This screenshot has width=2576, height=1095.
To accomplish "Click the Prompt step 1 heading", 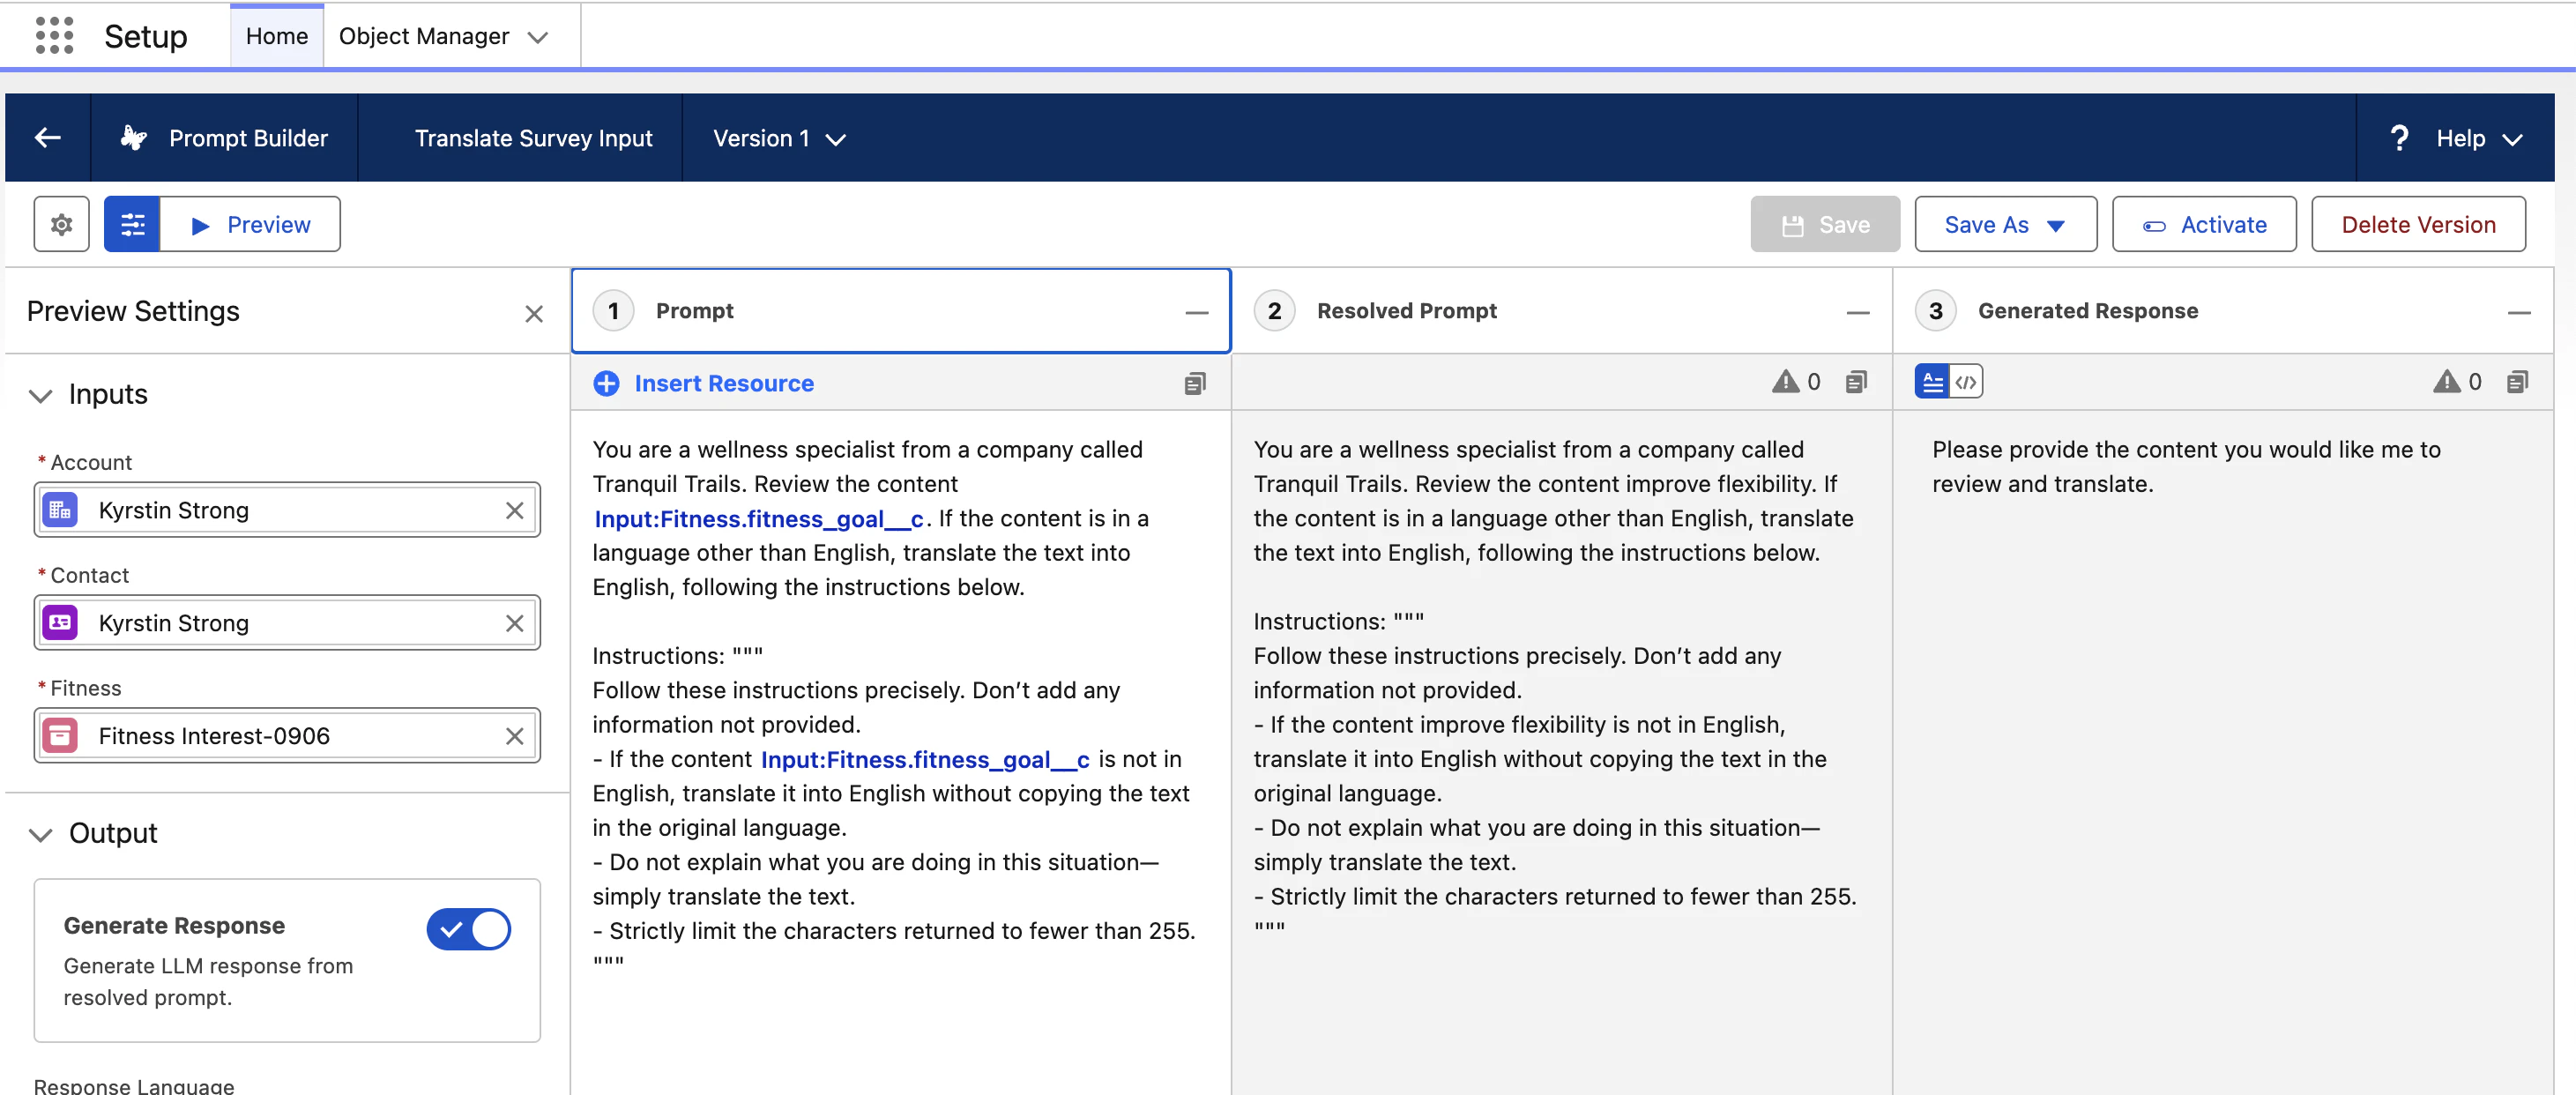I will [x=694, y=311].
